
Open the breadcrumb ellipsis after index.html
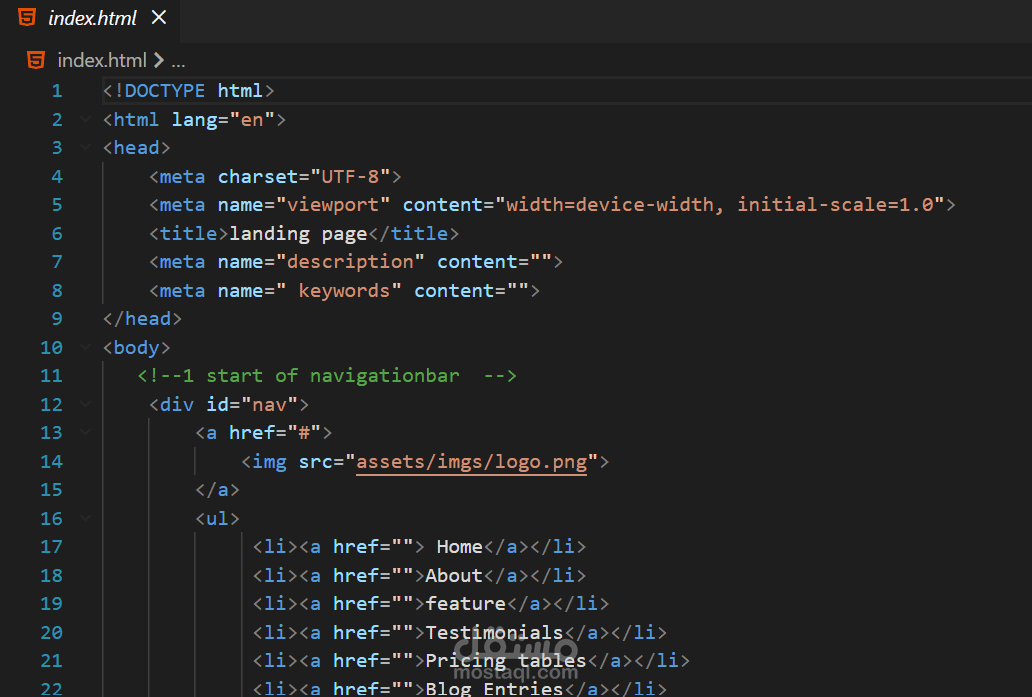(x=178, y=60)
